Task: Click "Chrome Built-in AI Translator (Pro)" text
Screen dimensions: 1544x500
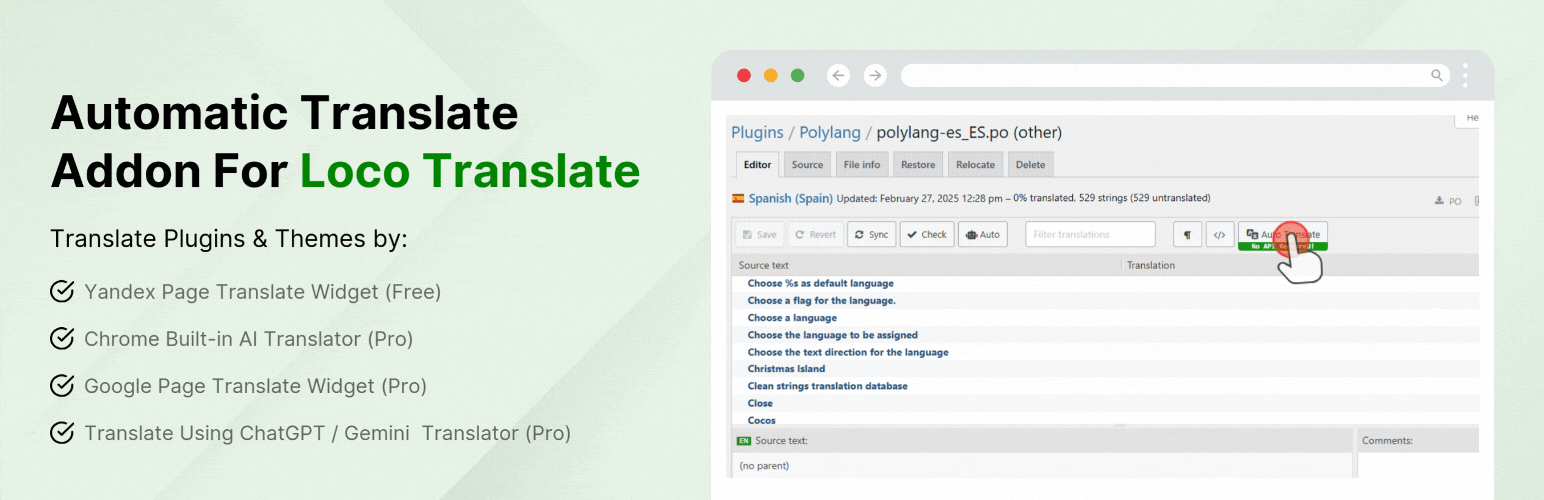Action: tap(249, 339)
